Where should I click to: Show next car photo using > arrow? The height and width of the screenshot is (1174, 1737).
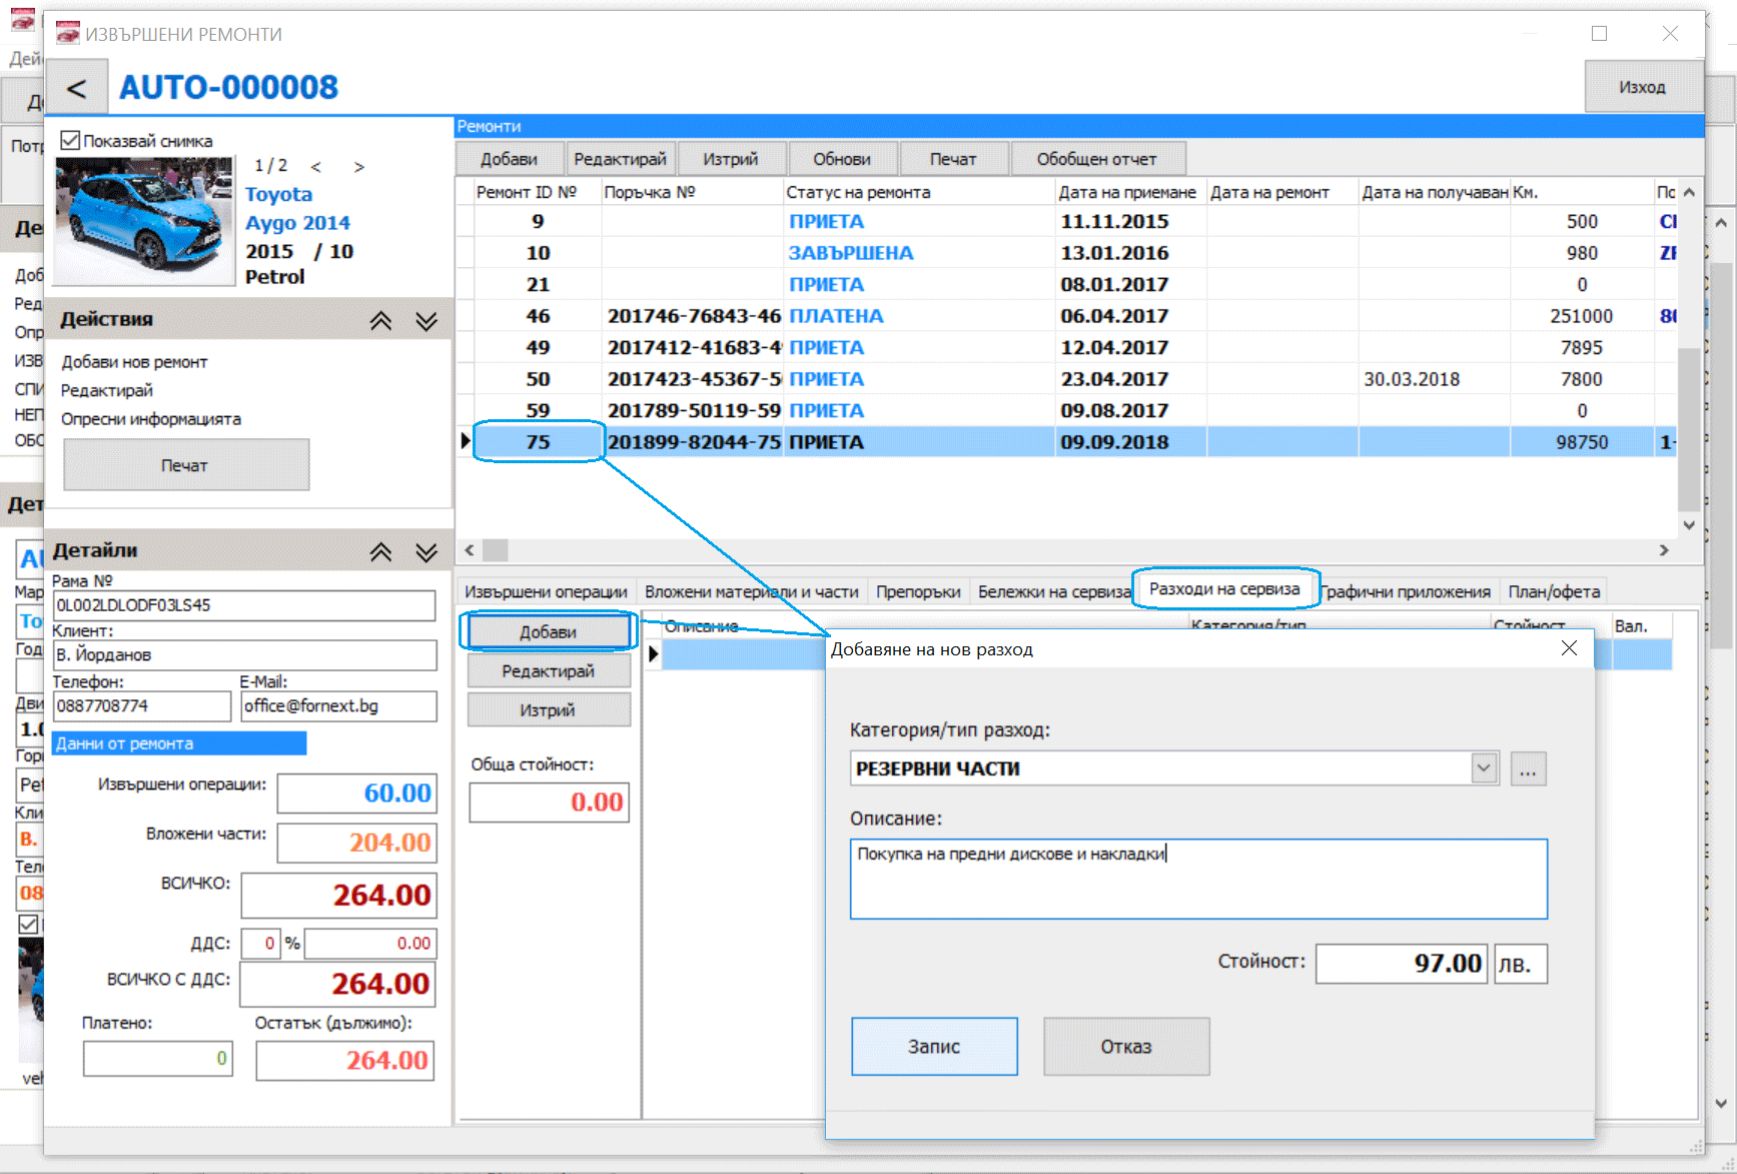pyautogui.click(x=359, y=167)
